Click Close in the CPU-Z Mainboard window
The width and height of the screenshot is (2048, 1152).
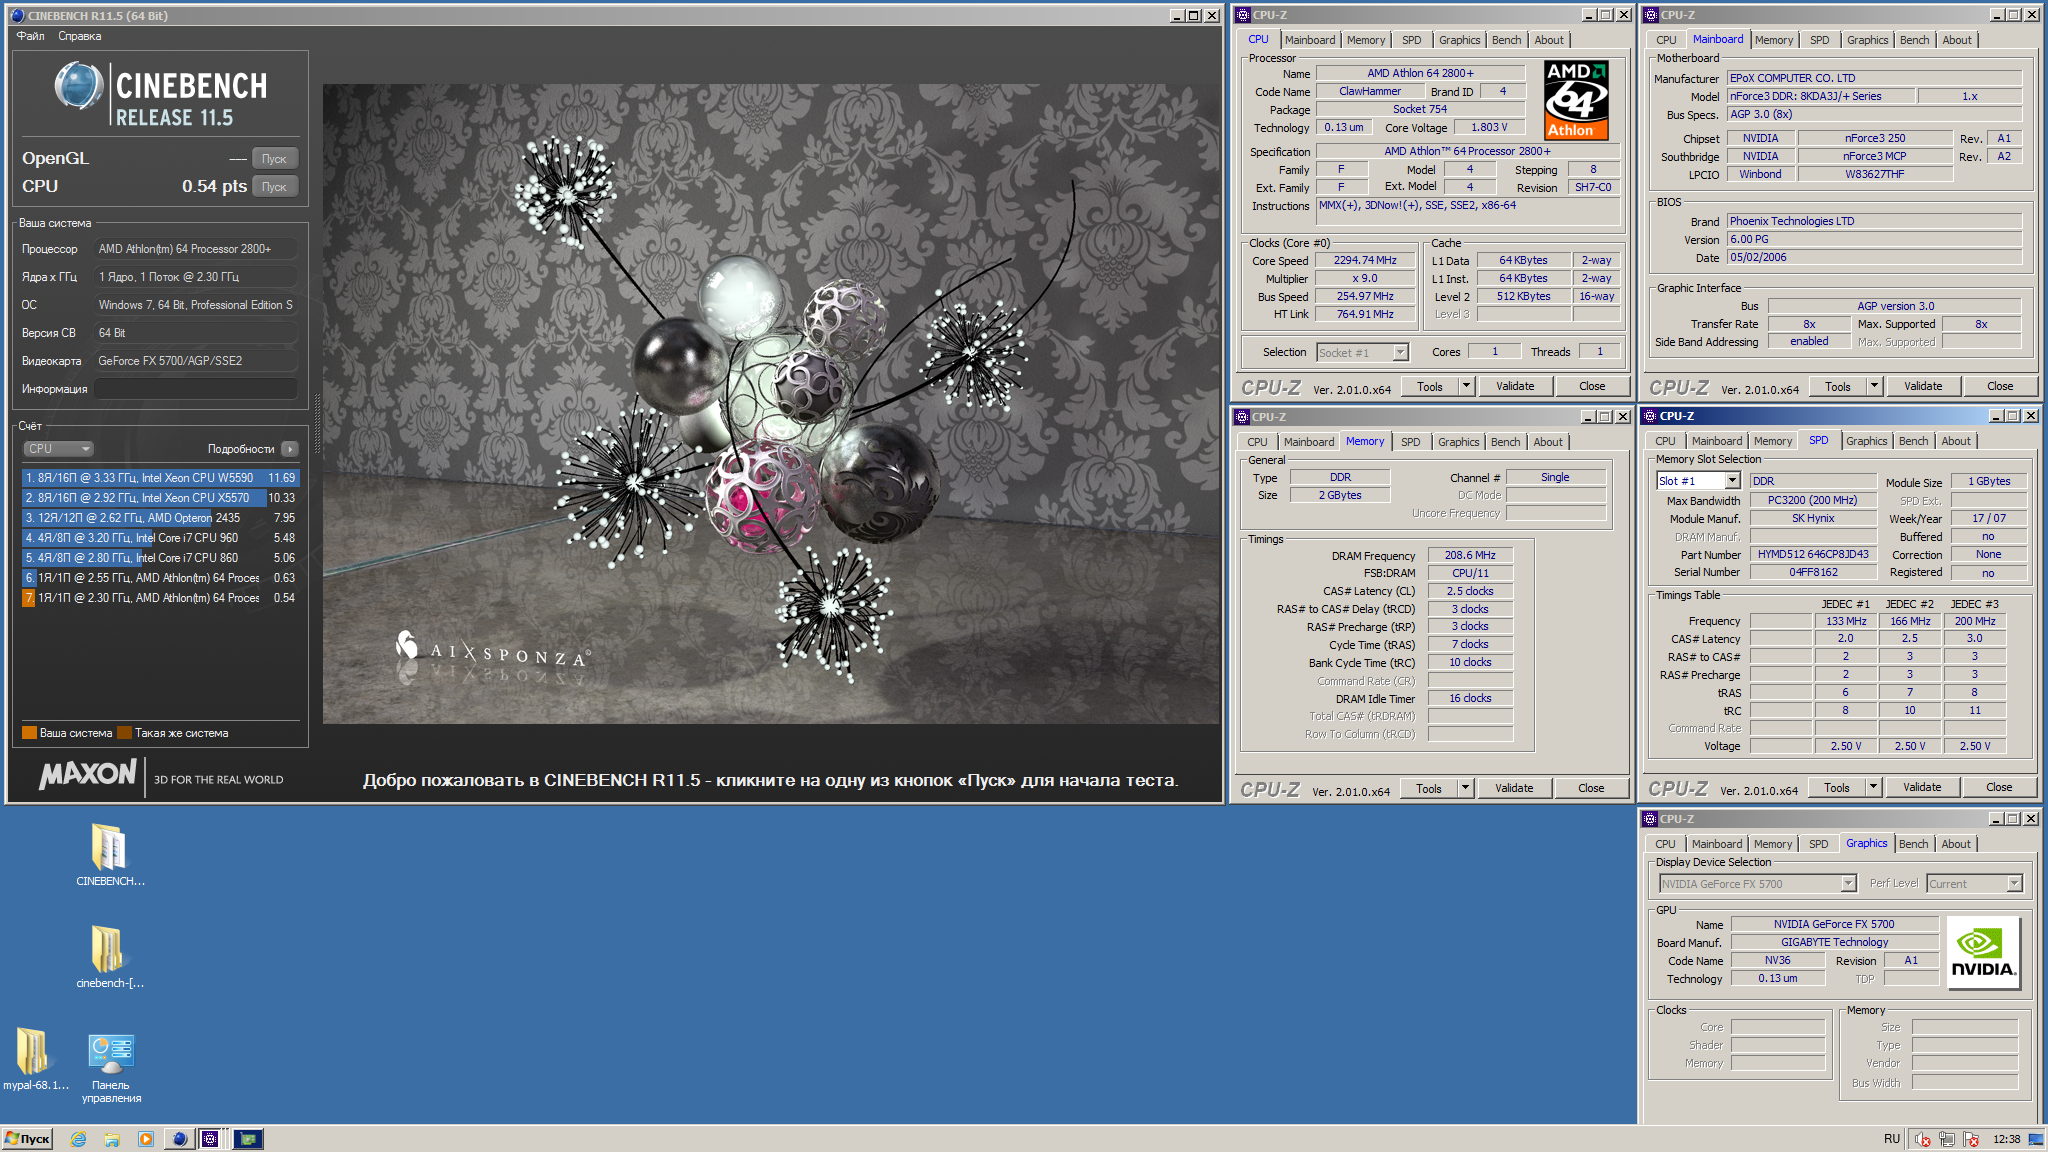point(1999,386)
